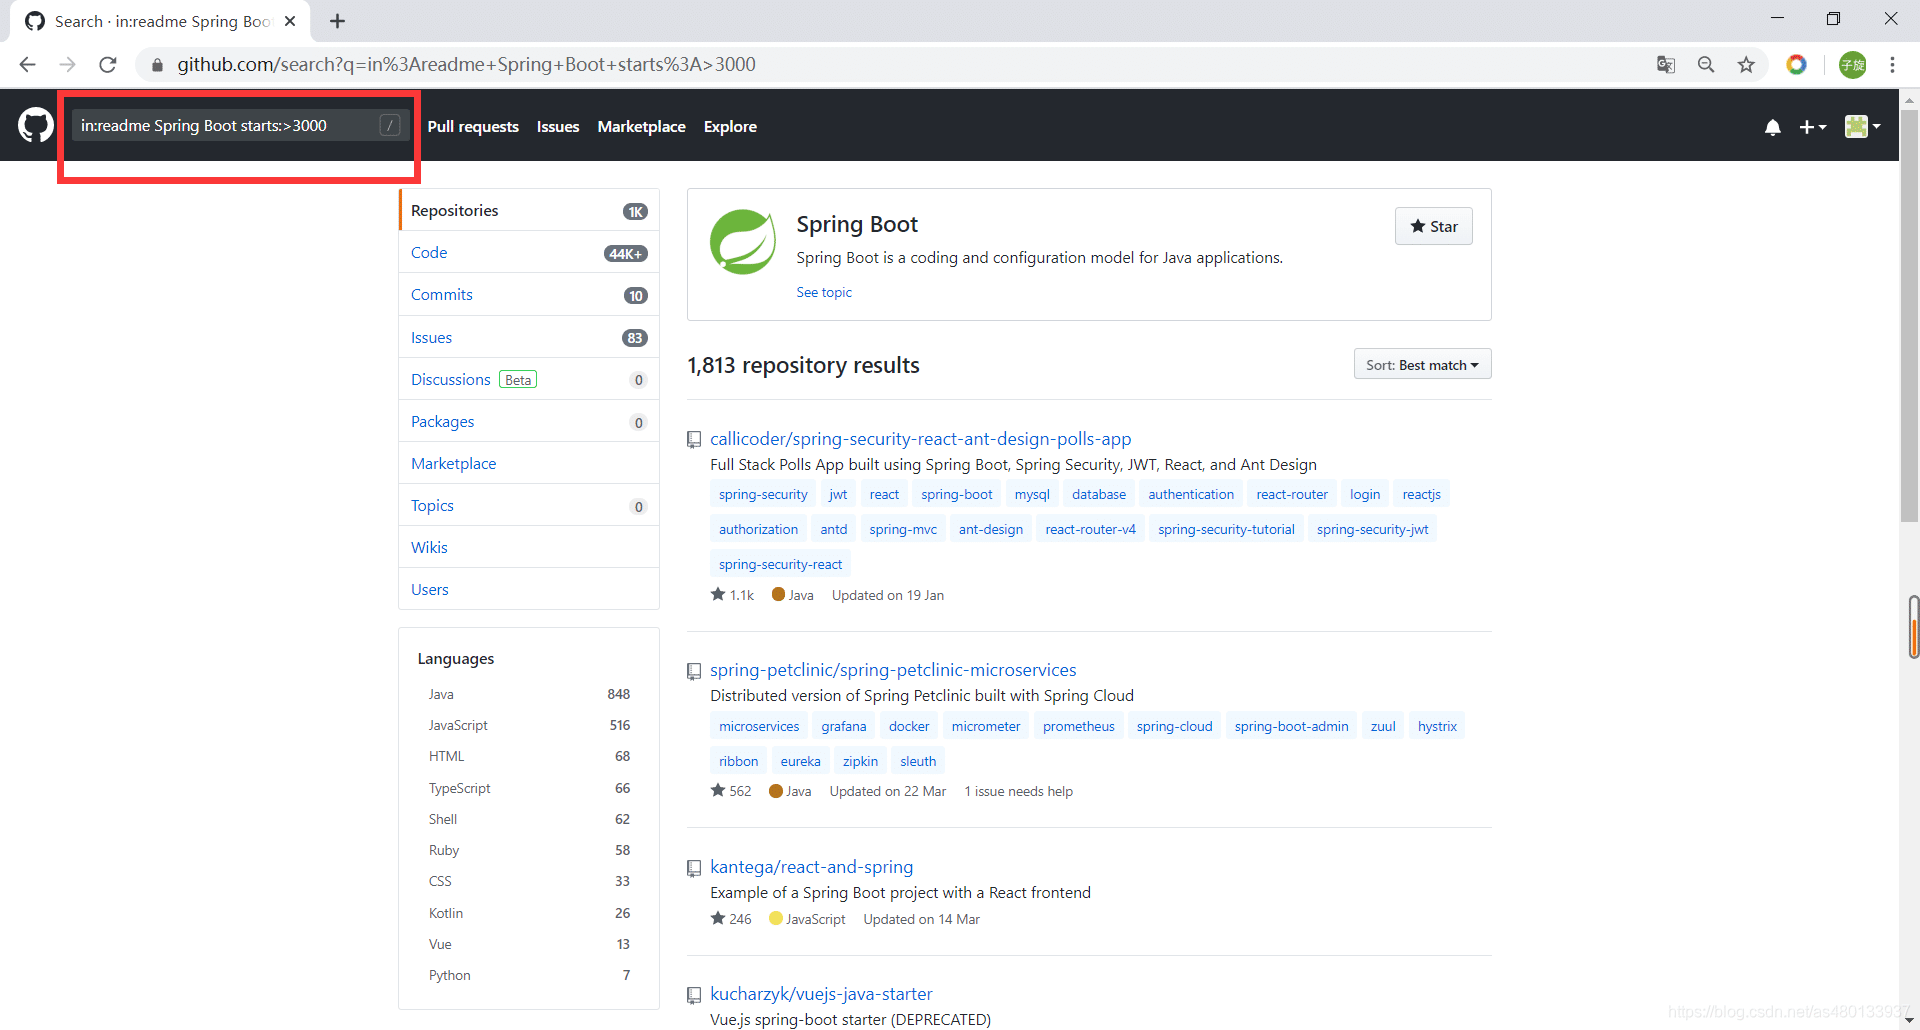Click star icon next to 562
This screenshot has width=1920, height=1030.
coord(718,790)
